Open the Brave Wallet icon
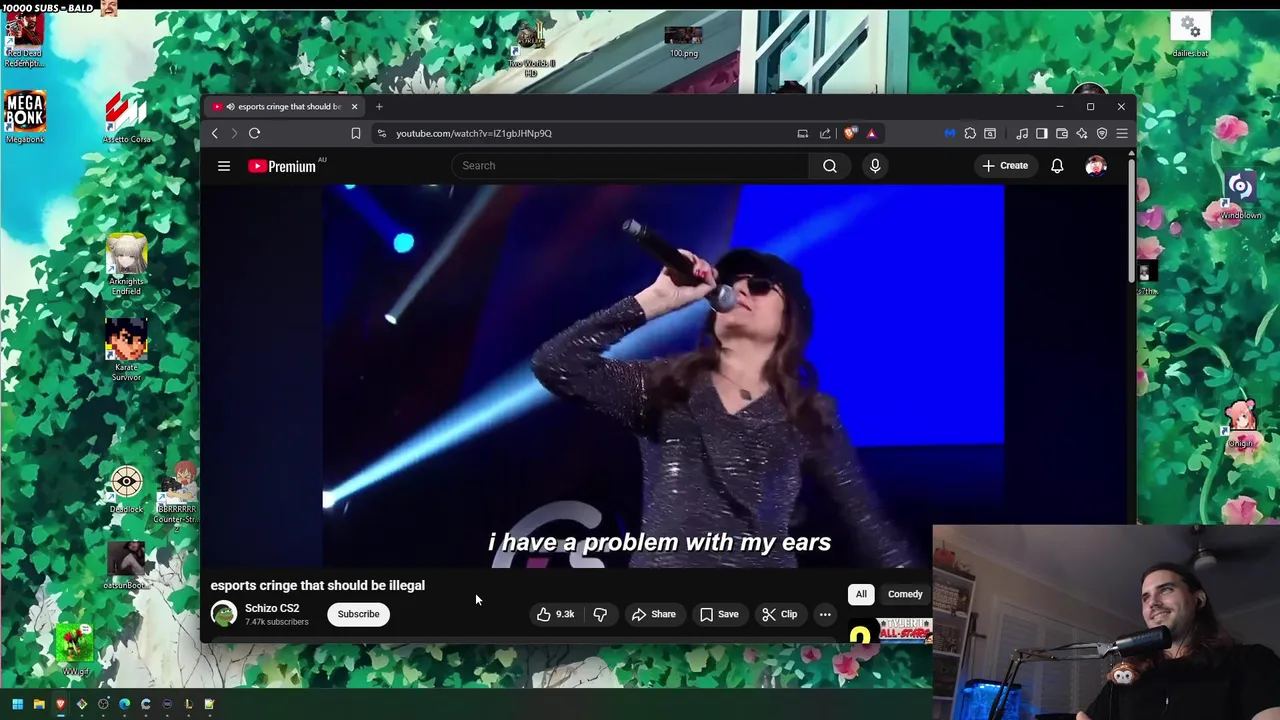1280x720 pixels. point(1062,133)
